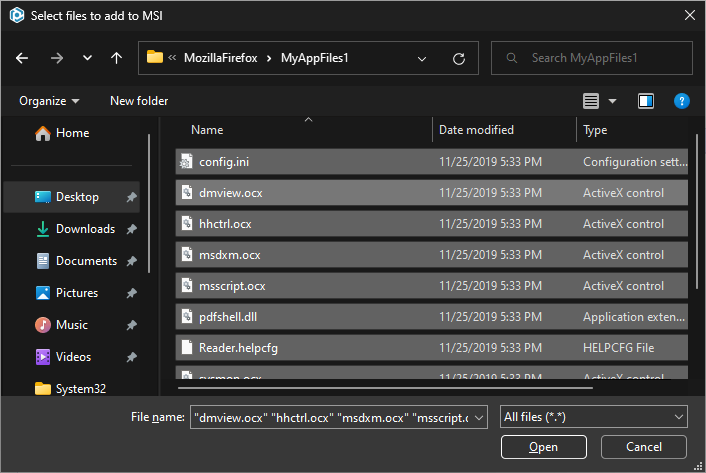This screenshot has height=473, width=706.
Task: Open Downloads in the navigation pane
Action: point(85,229)
